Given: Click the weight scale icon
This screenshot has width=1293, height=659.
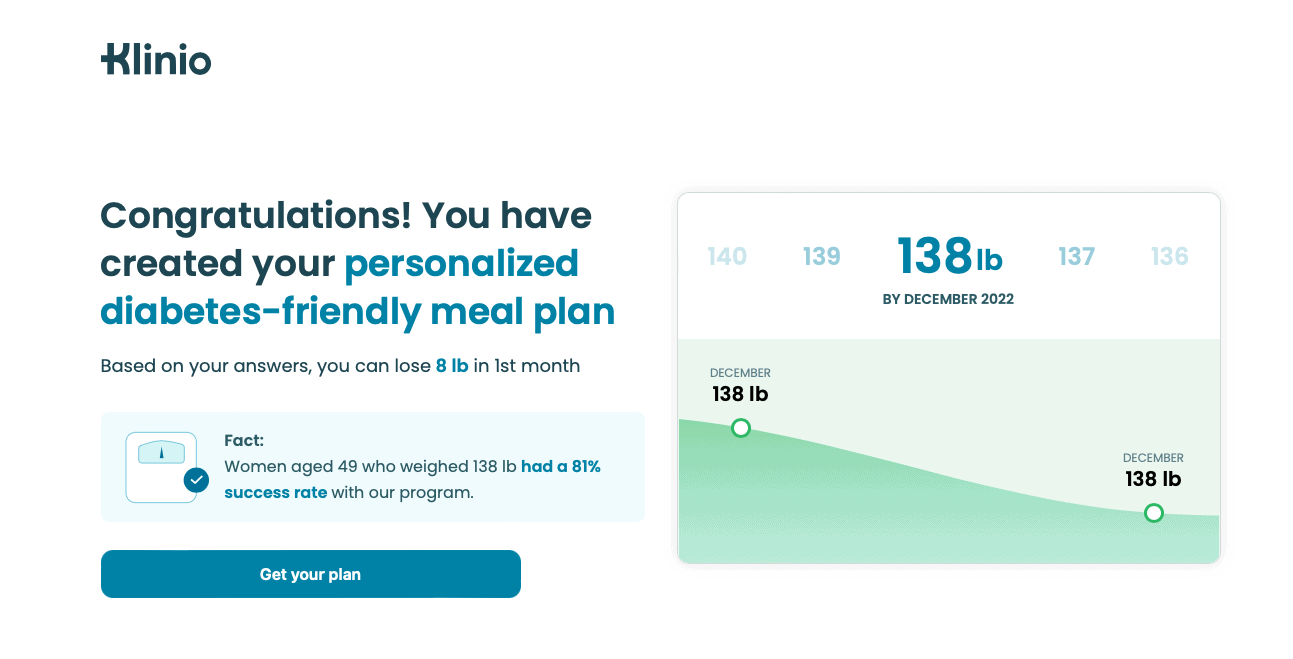Looking at the screenshot, I should pyautogui.click(x=161, y=467).
